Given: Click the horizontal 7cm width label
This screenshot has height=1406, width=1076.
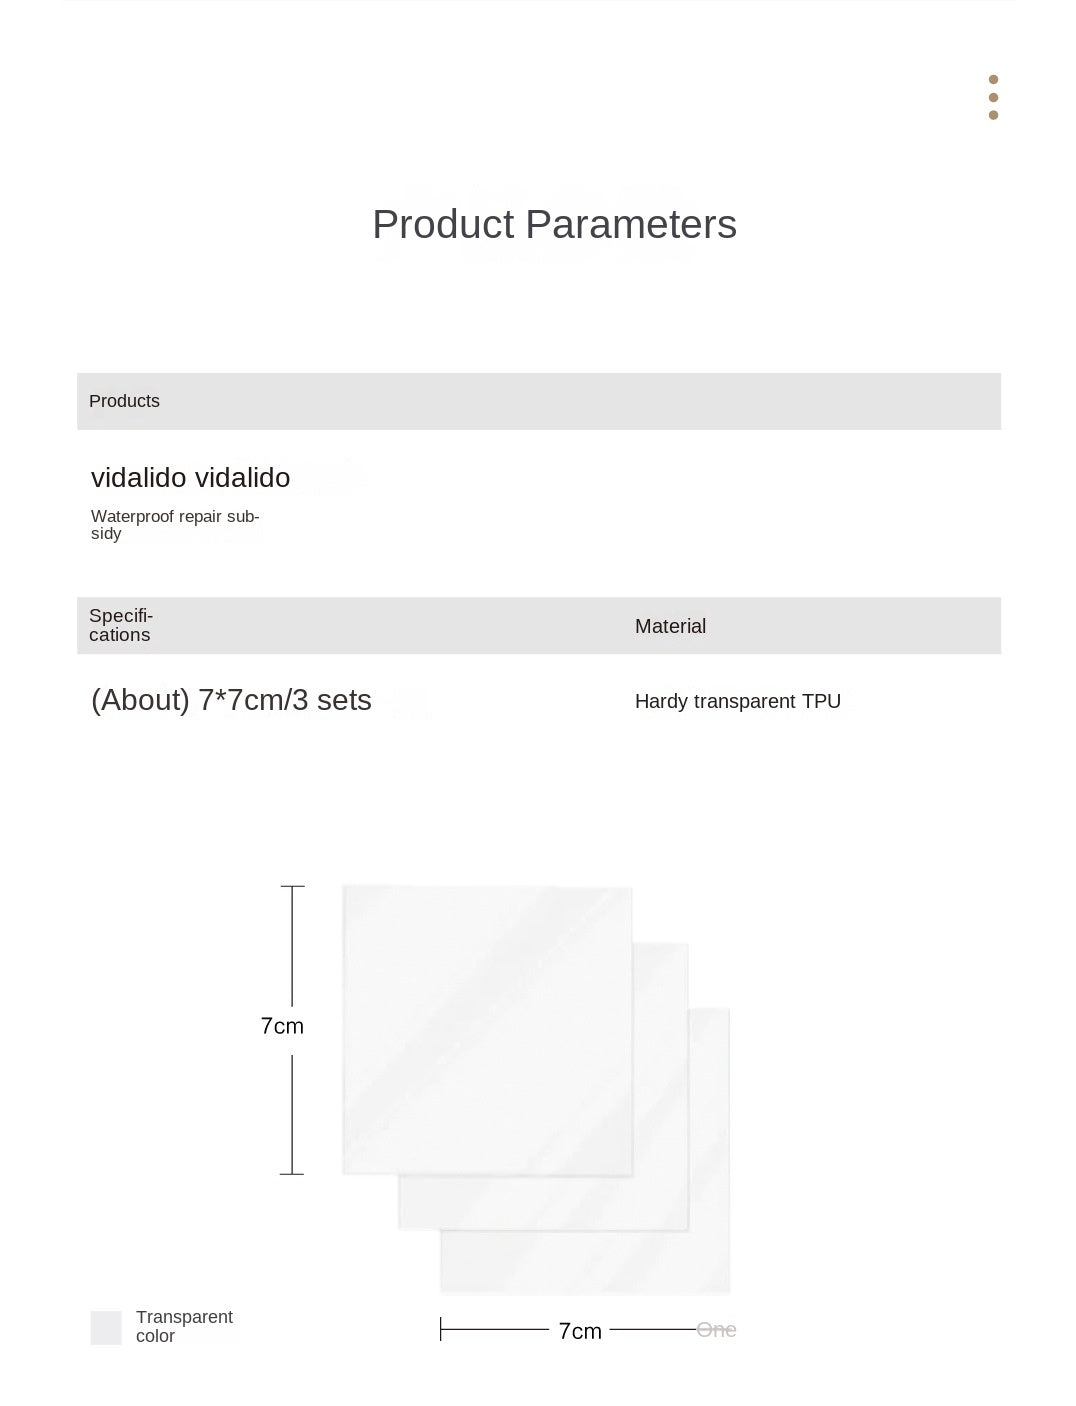Looking at the screenshot, I should coord(580,1331).
